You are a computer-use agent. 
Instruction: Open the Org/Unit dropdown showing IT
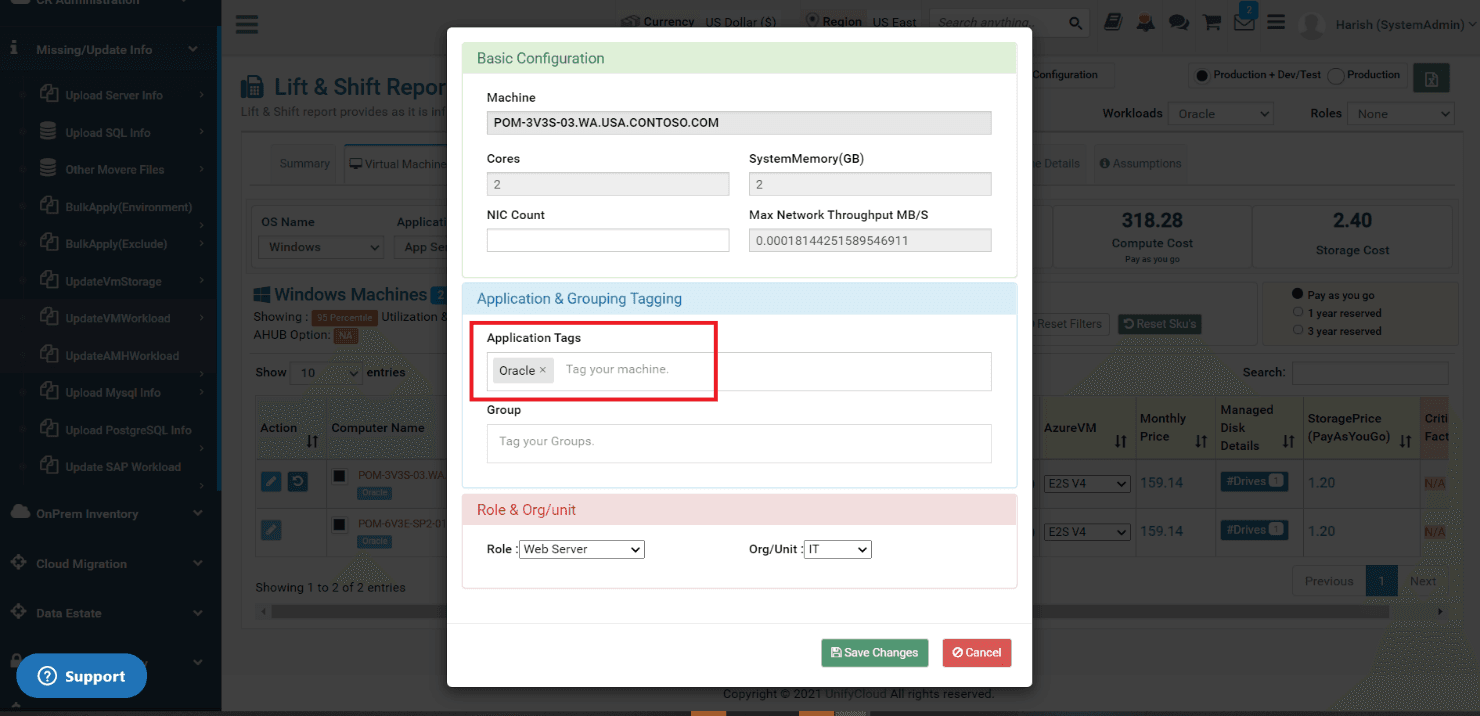(838, 549)
